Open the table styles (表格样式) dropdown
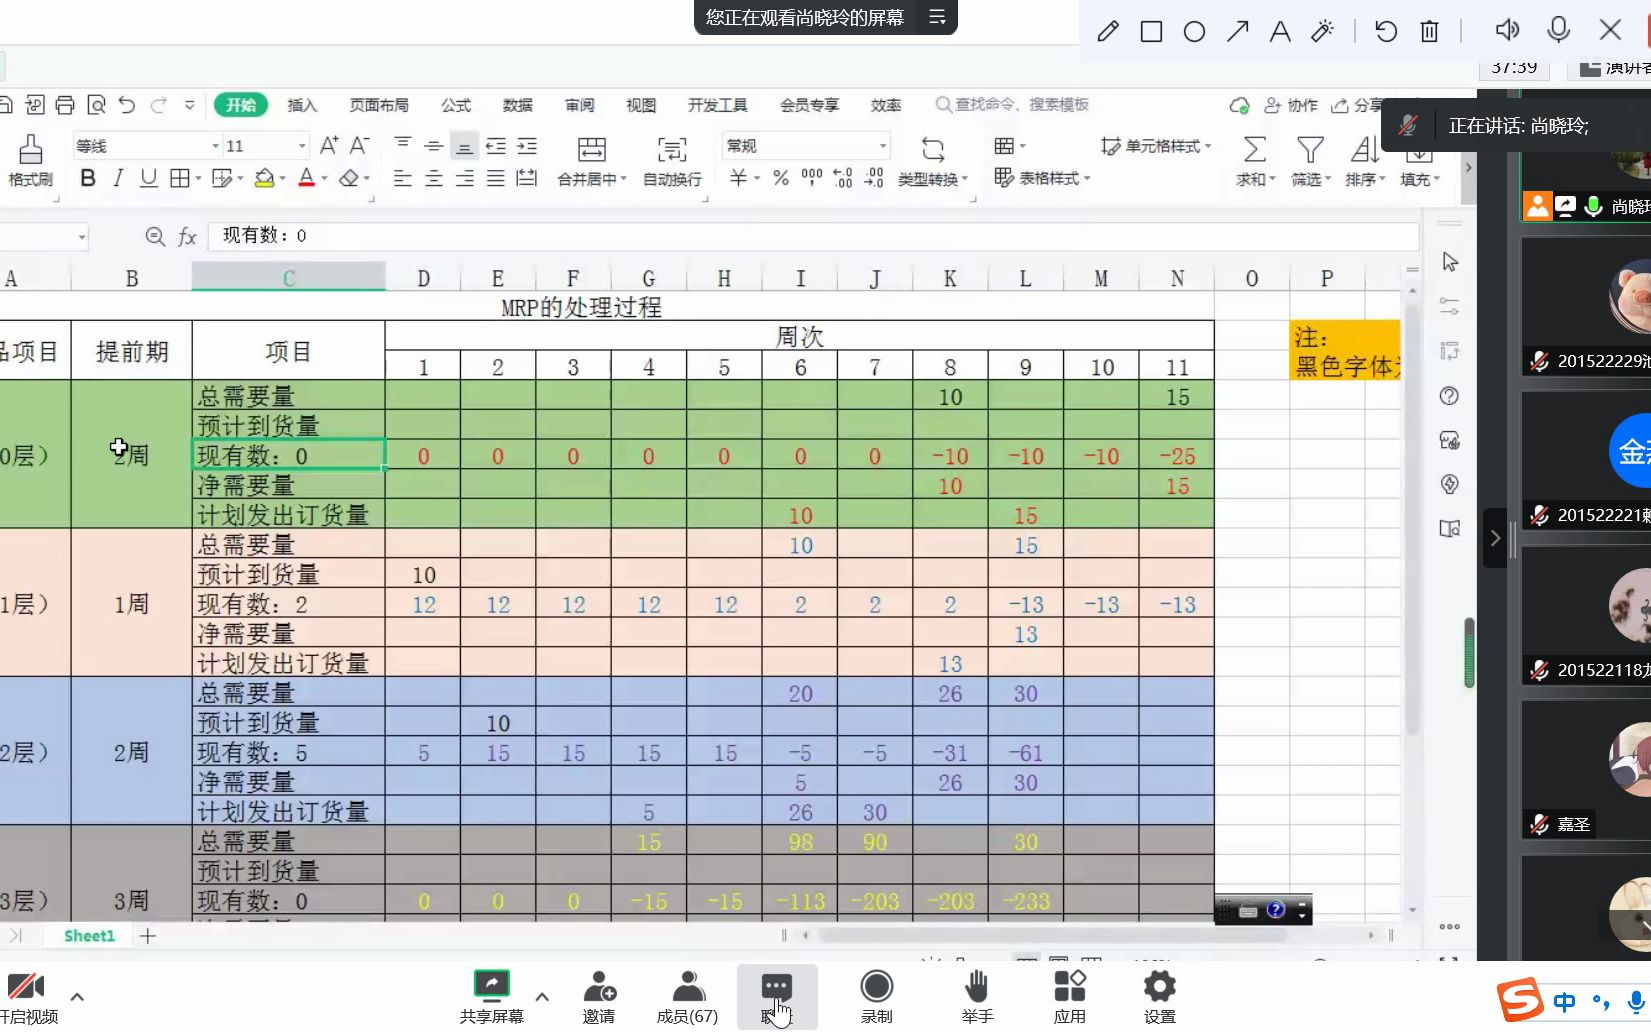The image size is (1651, 1032). point(1042,178)
